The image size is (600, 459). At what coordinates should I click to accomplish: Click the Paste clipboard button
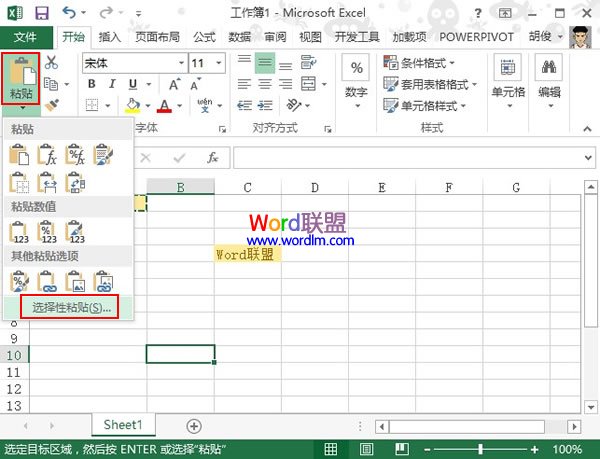click(x=21, y=78)
